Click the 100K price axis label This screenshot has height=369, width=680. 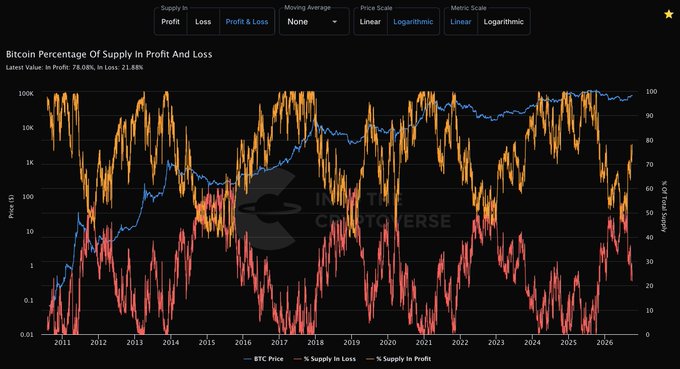[26, 94]
